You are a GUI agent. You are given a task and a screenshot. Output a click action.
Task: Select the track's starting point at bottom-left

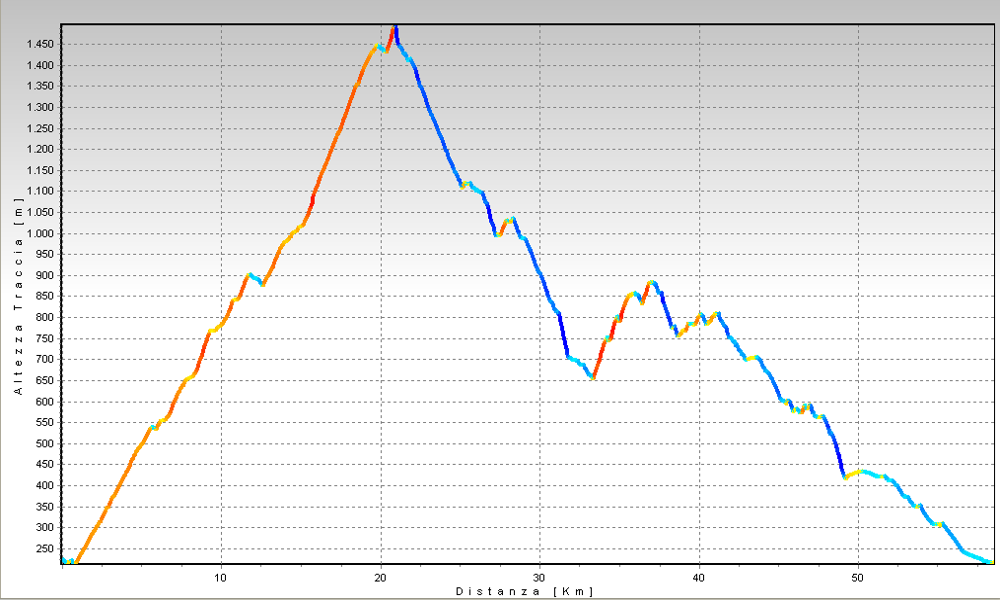click(64, 561)
